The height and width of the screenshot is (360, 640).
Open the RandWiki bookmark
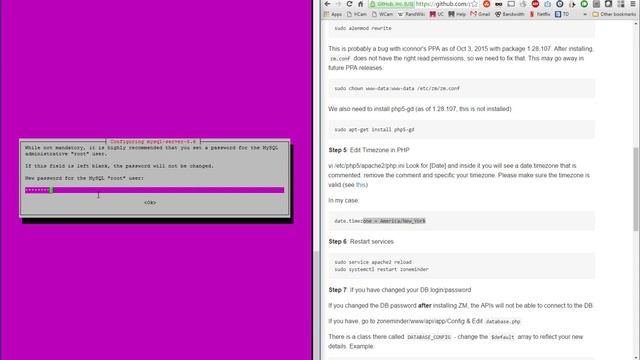(411, 14)
